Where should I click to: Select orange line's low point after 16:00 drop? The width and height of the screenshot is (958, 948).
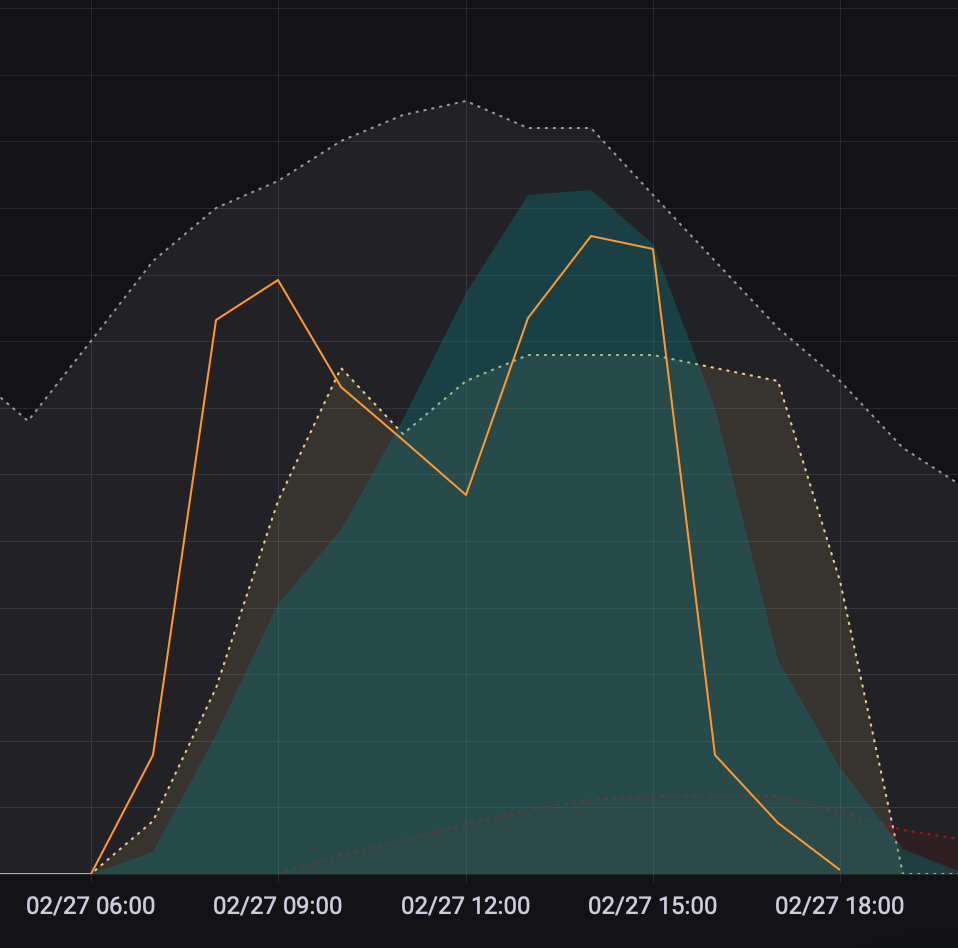pos(715,754)
